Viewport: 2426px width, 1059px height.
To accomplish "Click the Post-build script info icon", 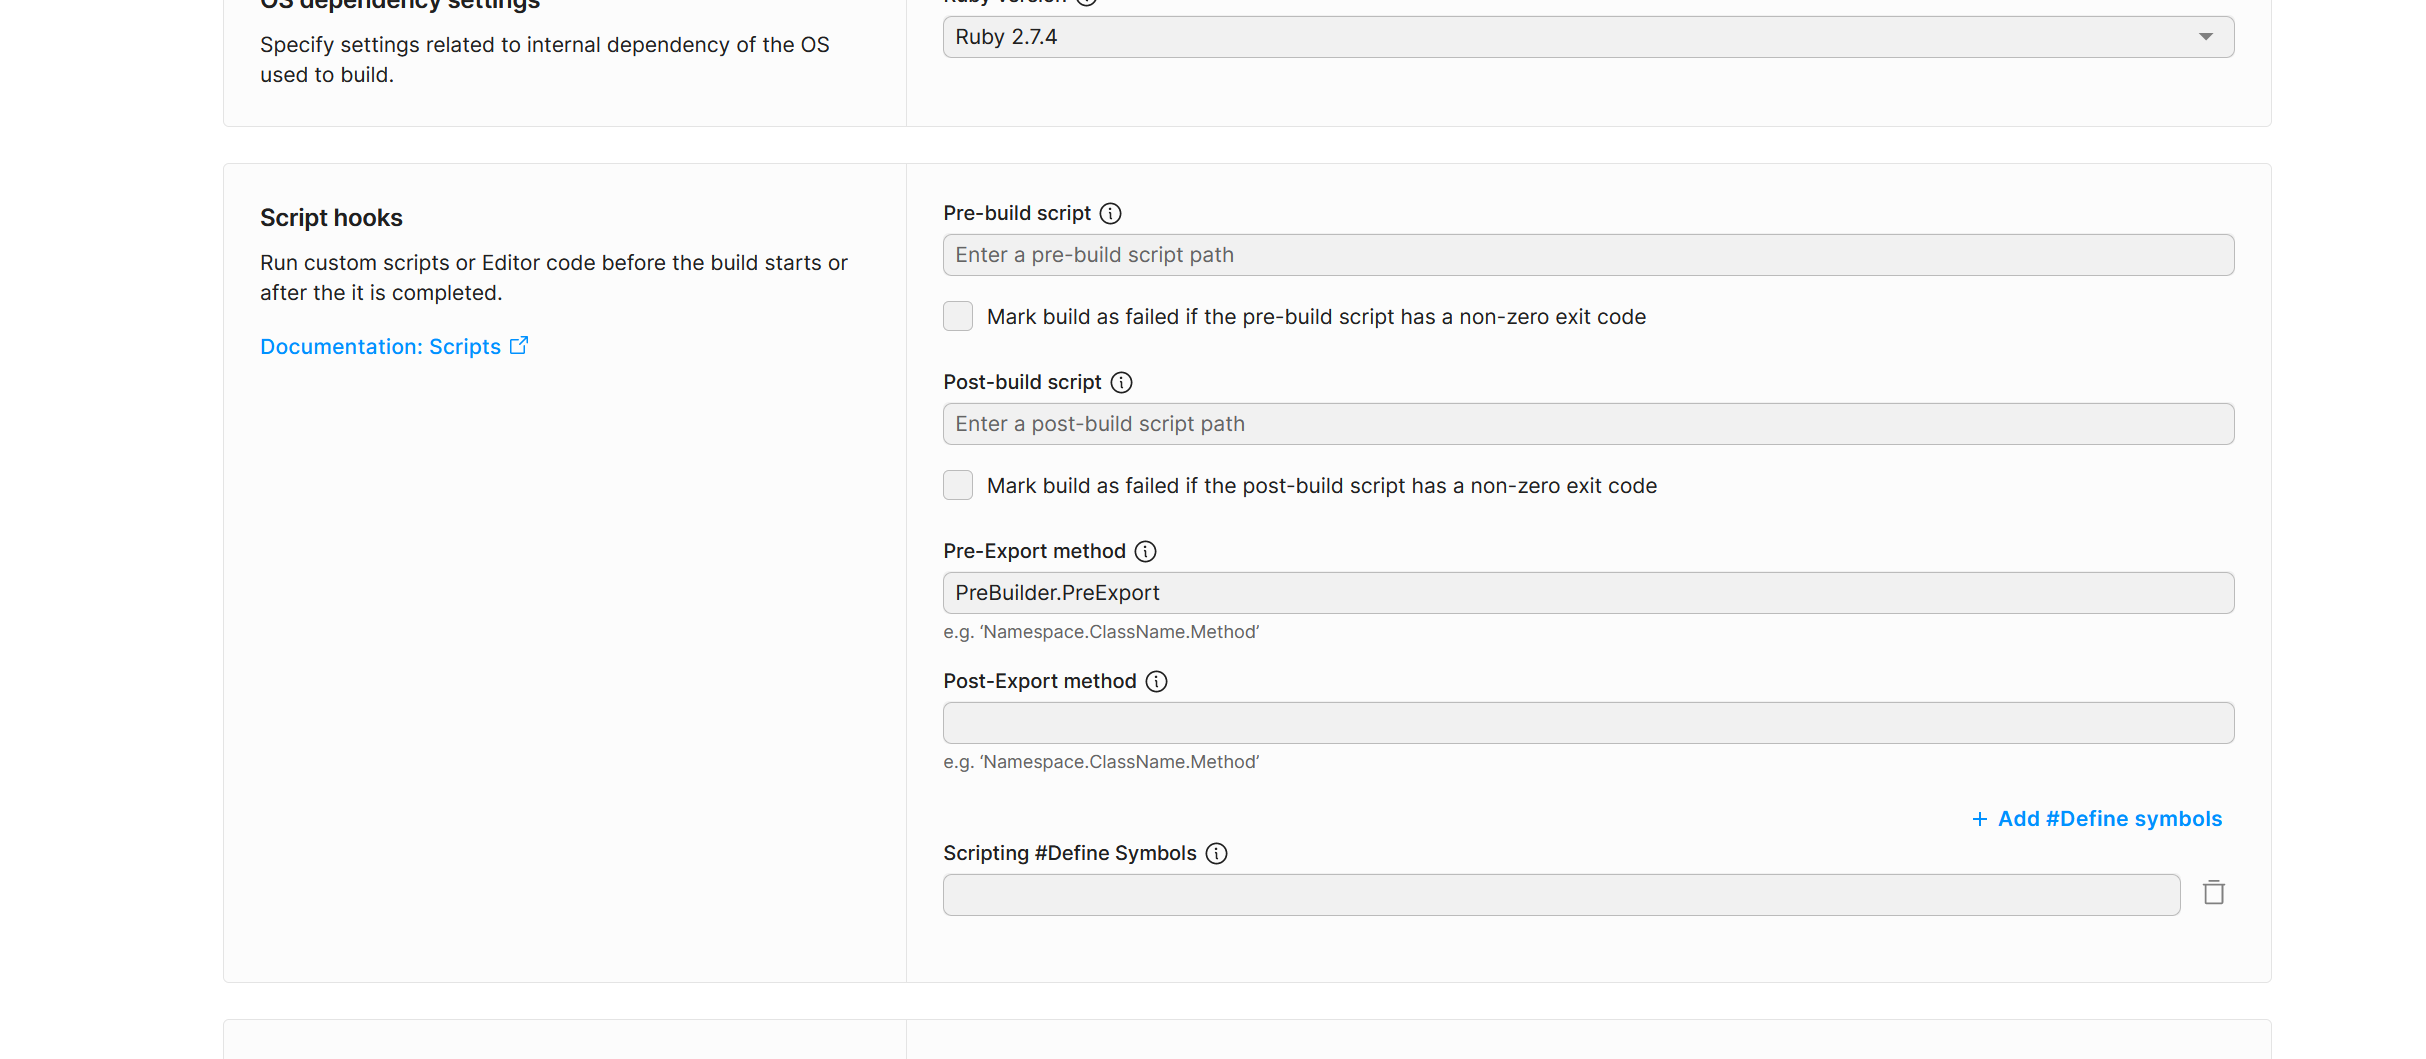I will pyautogui.click(x=1122, y=382).
